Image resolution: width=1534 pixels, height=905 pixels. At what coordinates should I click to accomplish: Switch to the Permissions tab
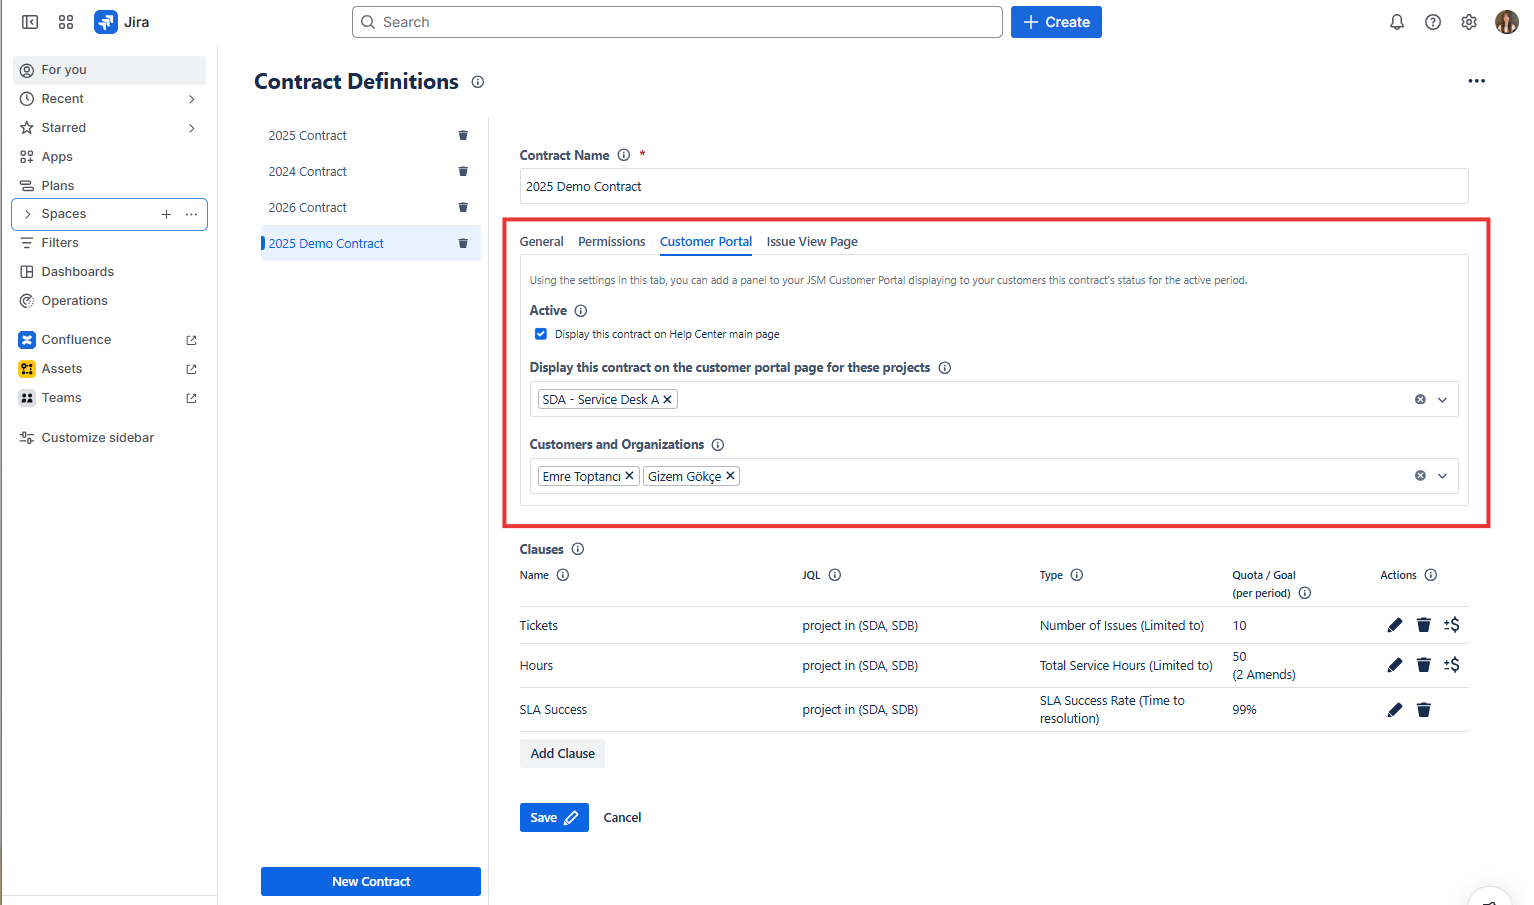tap(611, 242)
